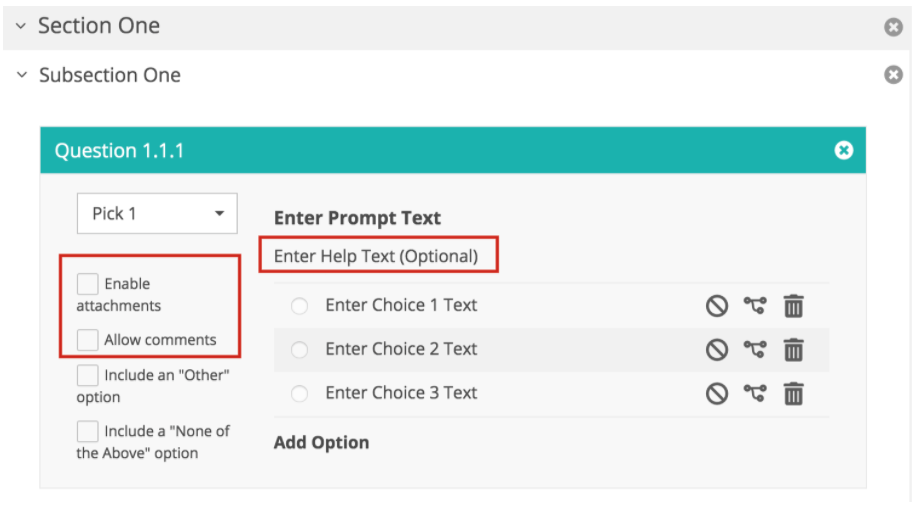This screenshot has height=514, width=917.
Task: Click Add Option link
Action: [x=321, y=443]
